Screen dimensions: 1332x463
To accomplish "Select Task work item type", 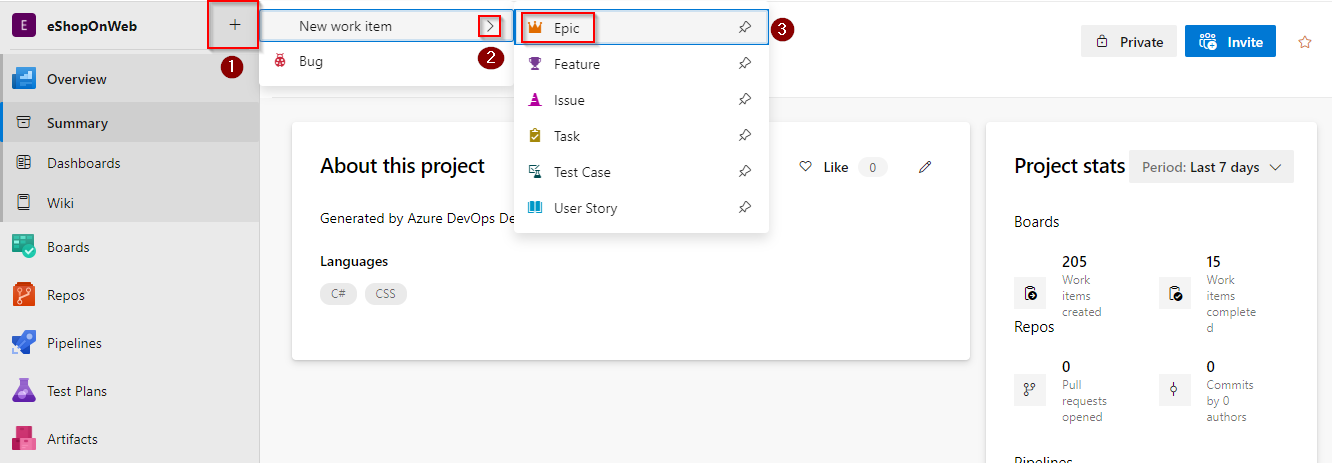I will coord(641,136).
